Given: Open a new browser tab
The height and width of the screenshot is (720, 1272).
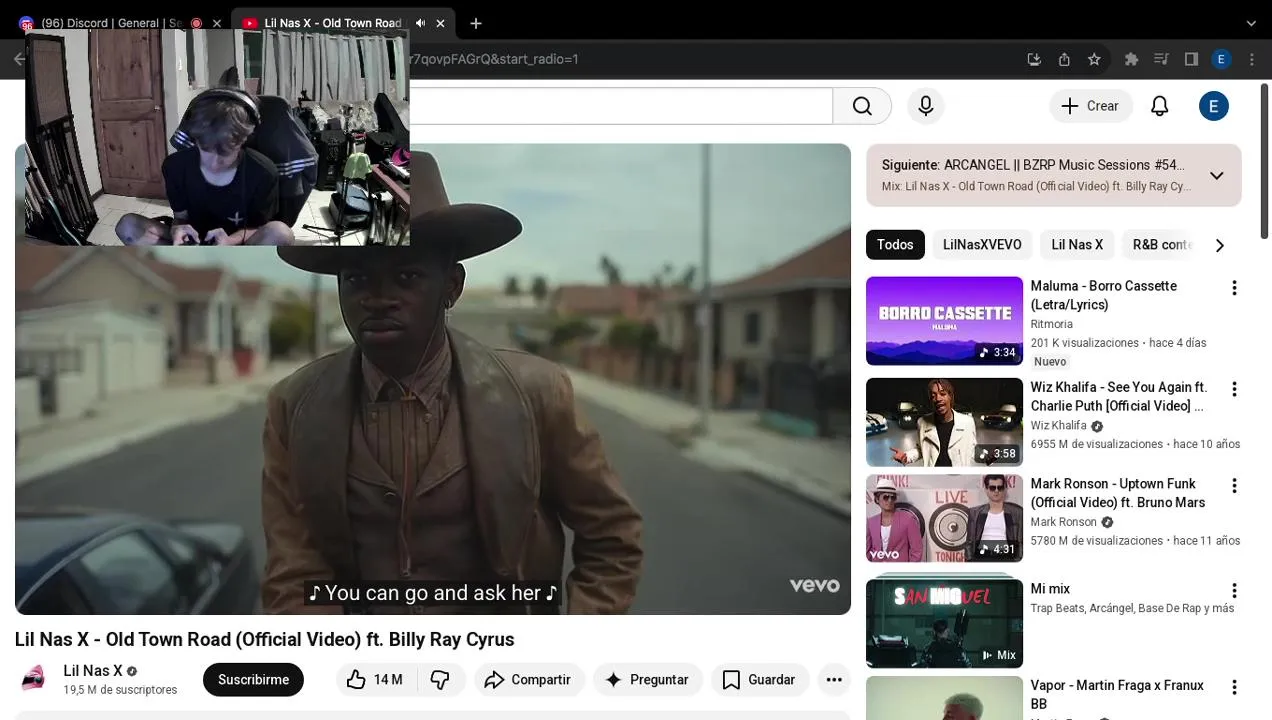Looking at the screenshot, I should click(x=476, y=23).
